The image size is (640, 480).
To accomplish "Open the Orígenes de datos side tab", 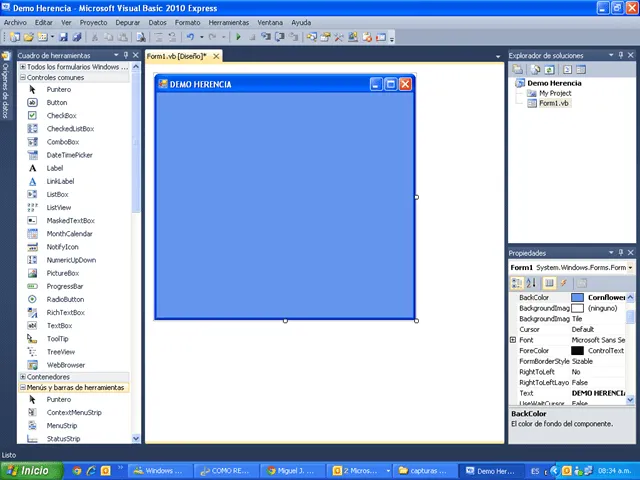I will (x=5, y=86).
